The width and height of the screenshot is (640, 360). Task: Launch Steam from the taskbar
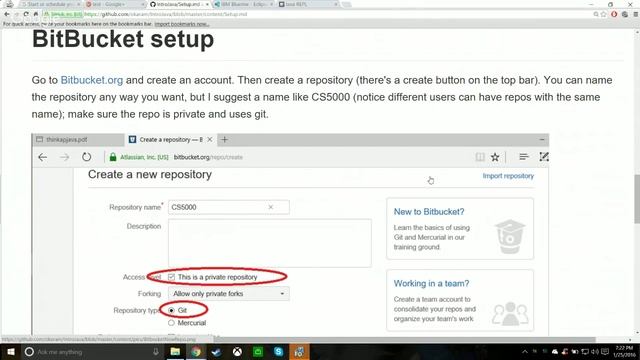pyautogui.click(x=216, y=351)
